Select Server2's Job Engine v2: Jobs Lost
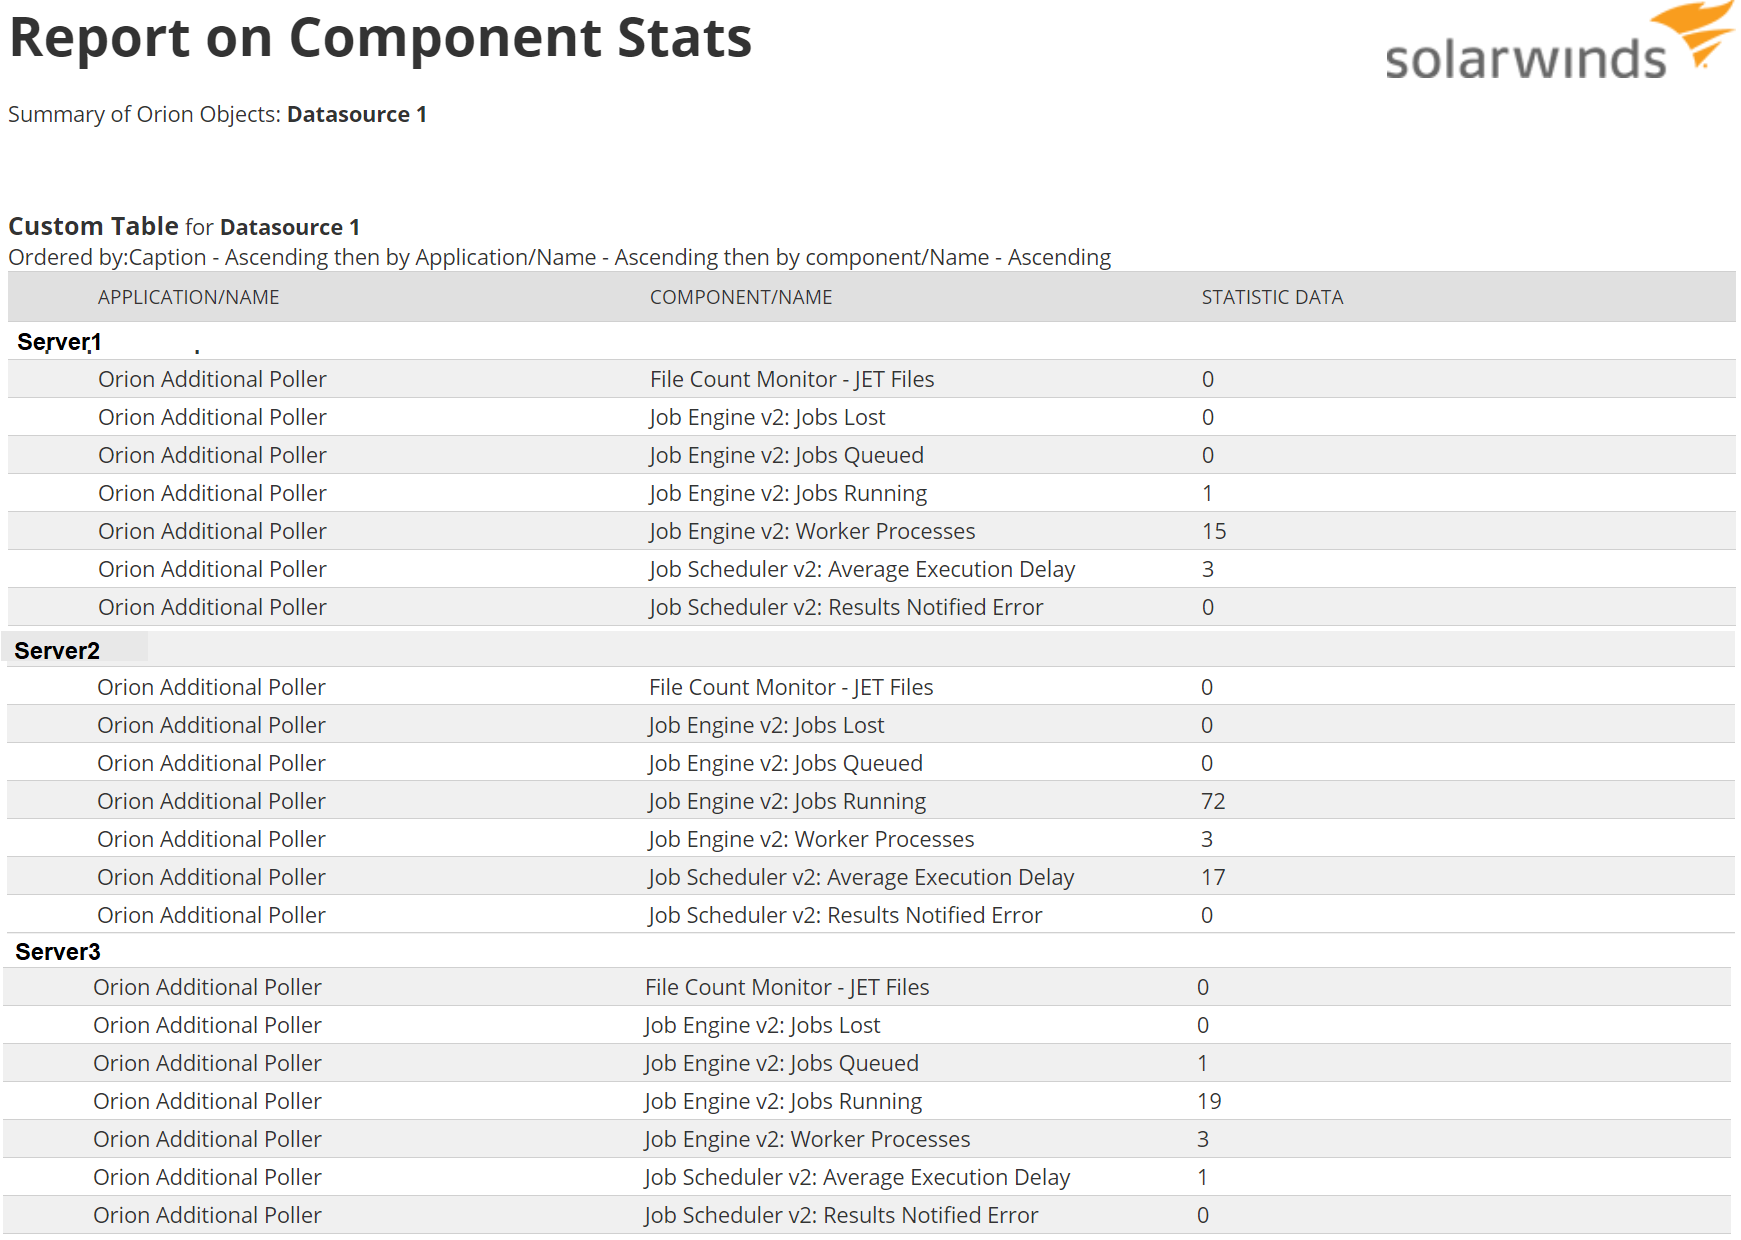 (x=766, y=726)
